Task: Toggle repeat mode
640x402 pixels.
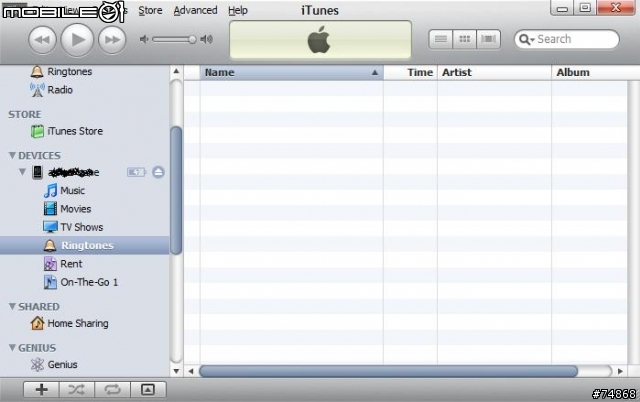Action: (x=112, y=390)
